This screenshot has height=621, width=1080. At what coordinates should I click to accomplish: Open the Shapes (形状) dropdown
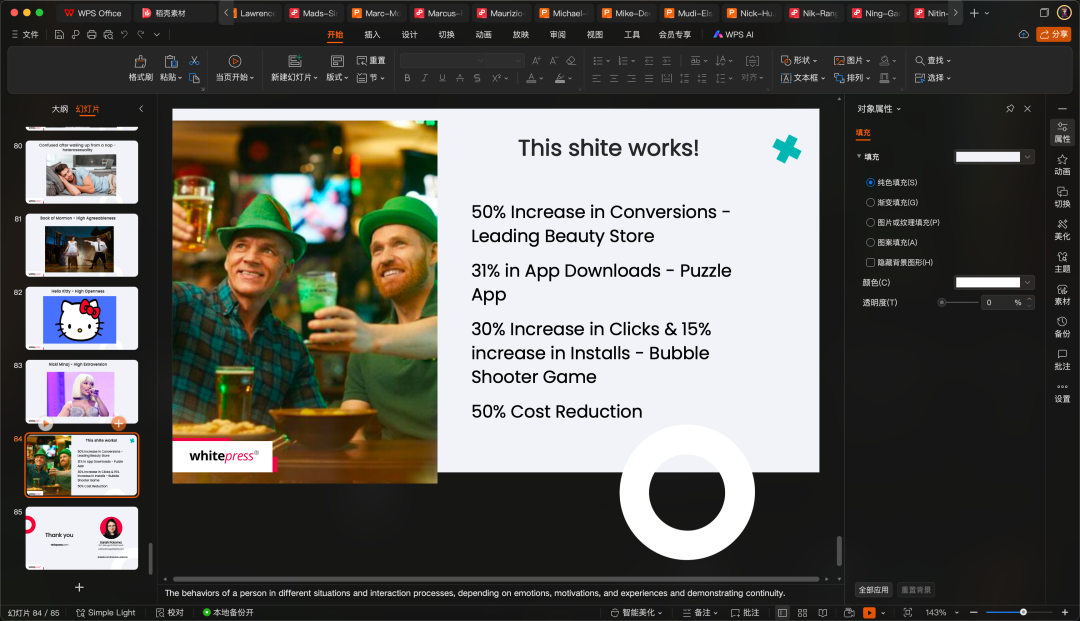[799, 61]
